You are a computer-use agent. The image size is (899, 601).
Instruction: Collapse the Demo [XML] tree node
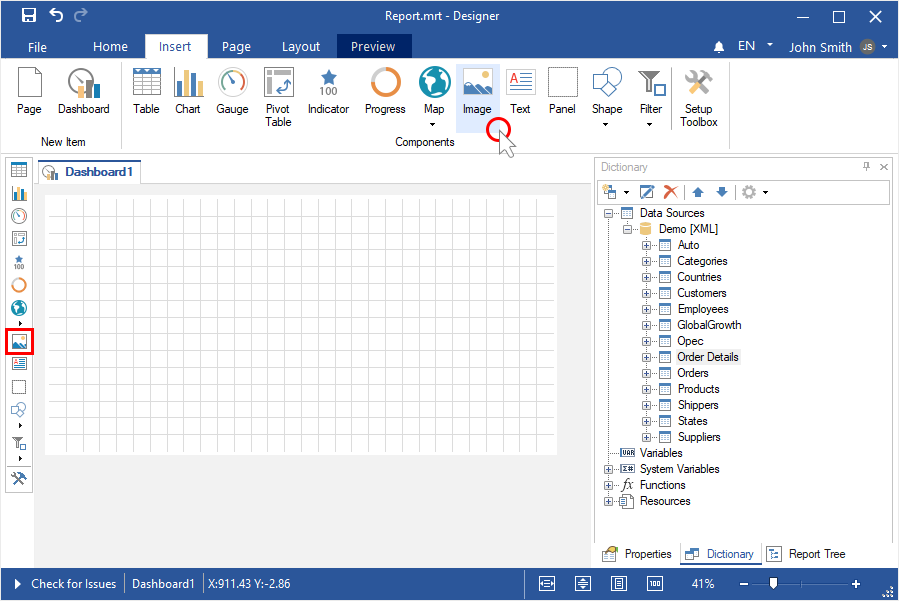(x=627, y=229)
